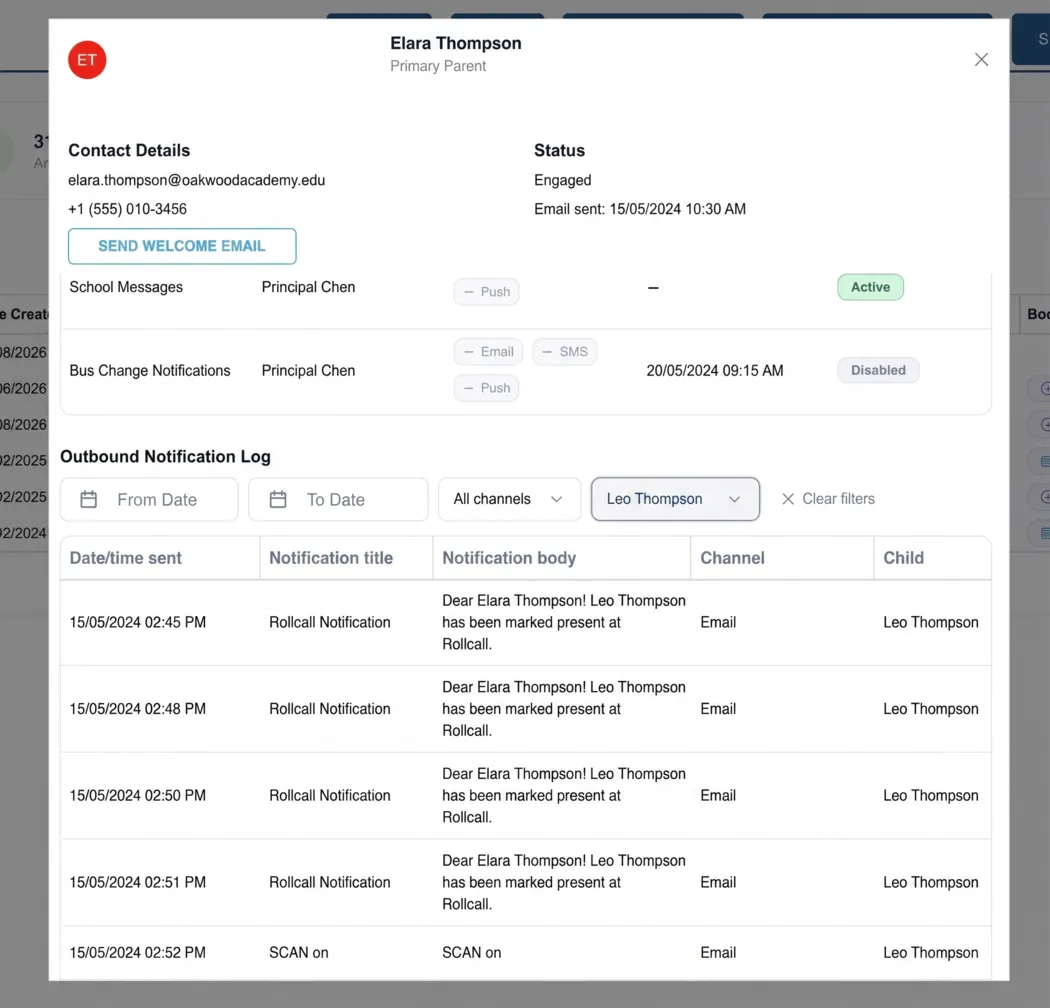Click Principal Chen in School Messages row

tap(308, 287)
